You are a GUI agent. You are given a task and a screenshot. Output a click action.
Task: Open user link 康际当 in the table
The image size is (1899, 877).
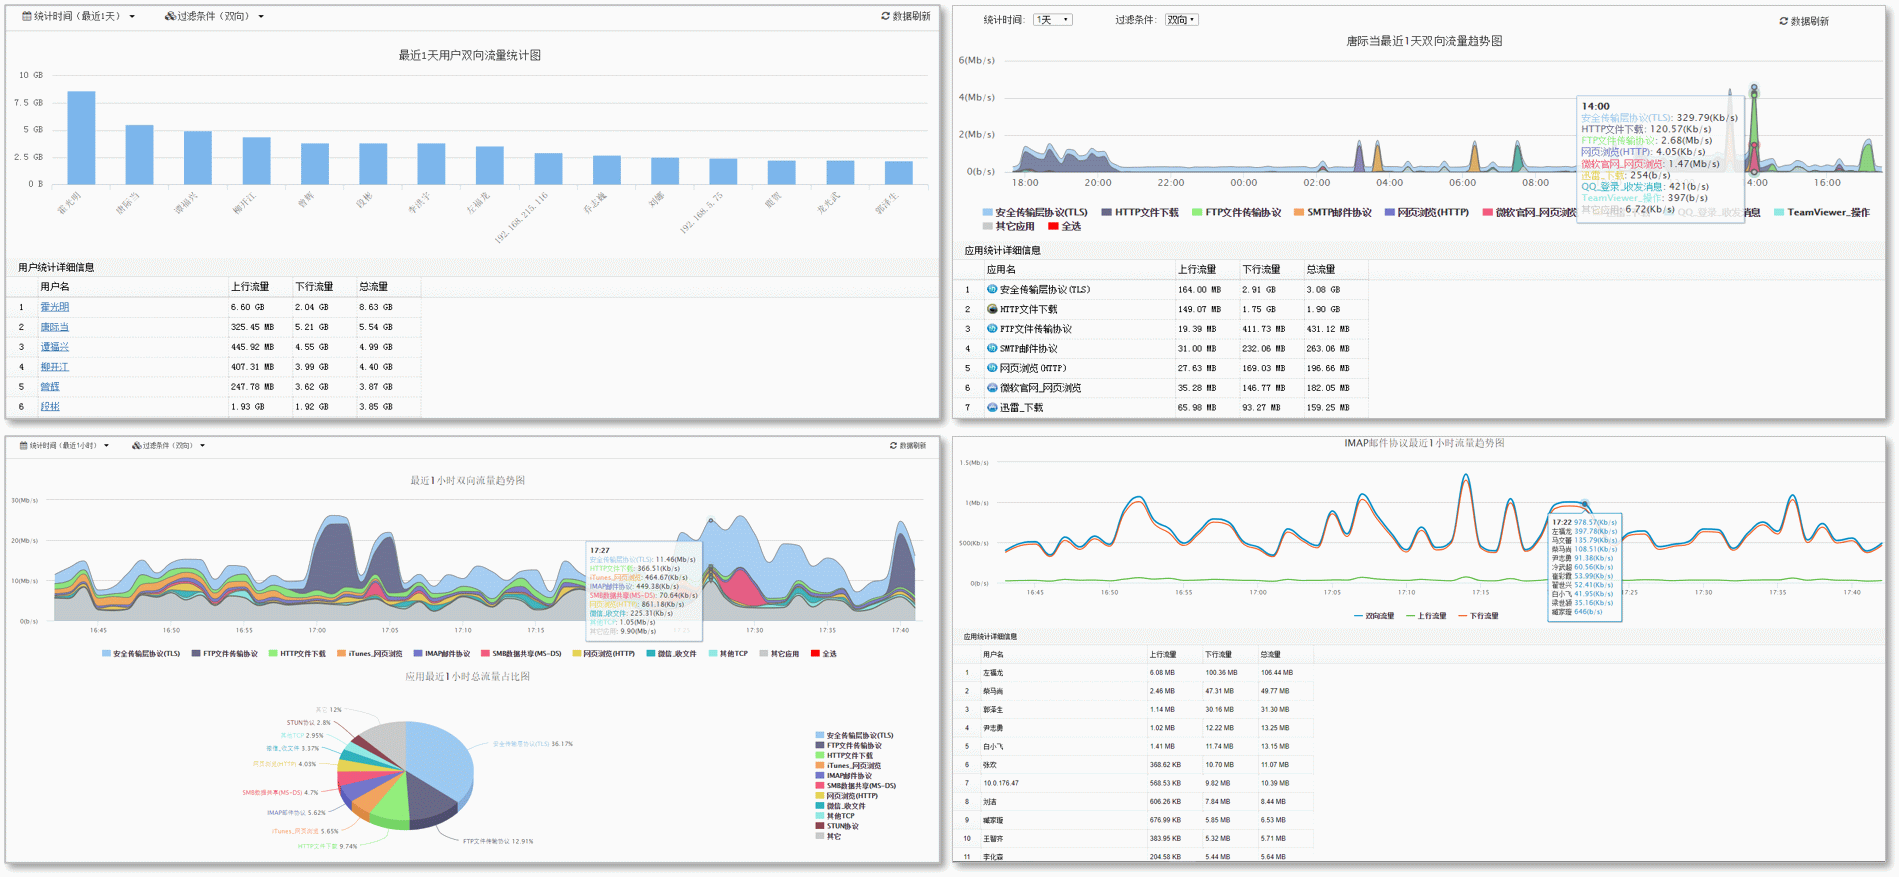55,327
